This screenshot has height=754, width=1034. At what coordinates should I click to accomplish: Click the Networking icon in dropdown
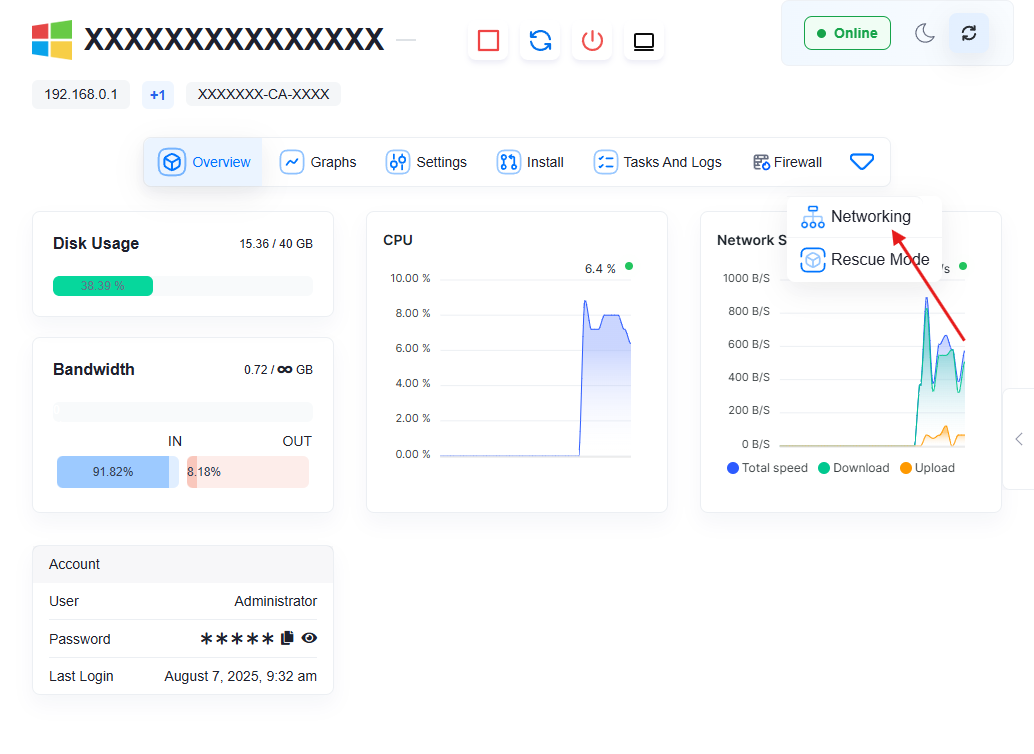813,217
